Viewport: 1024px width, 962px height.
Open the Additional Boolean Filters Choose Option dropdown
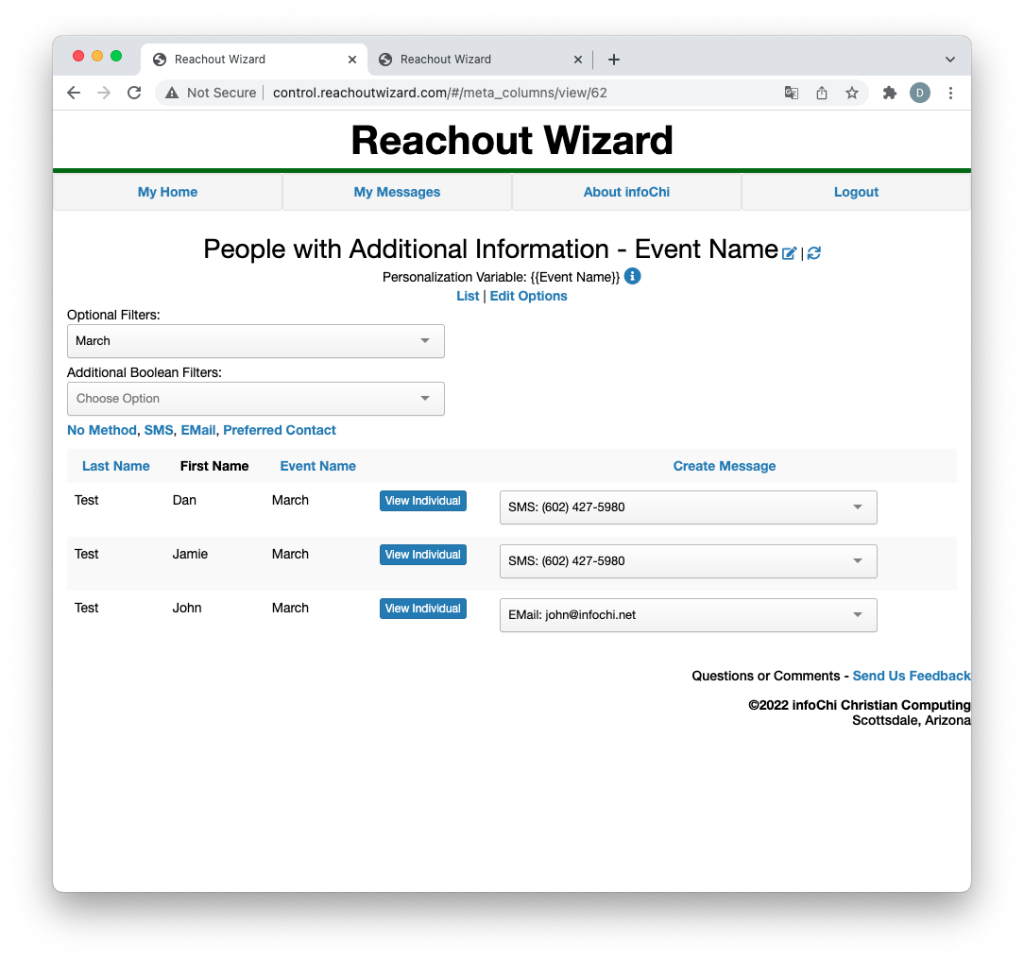pyautogui.click(x=256, y=398)
